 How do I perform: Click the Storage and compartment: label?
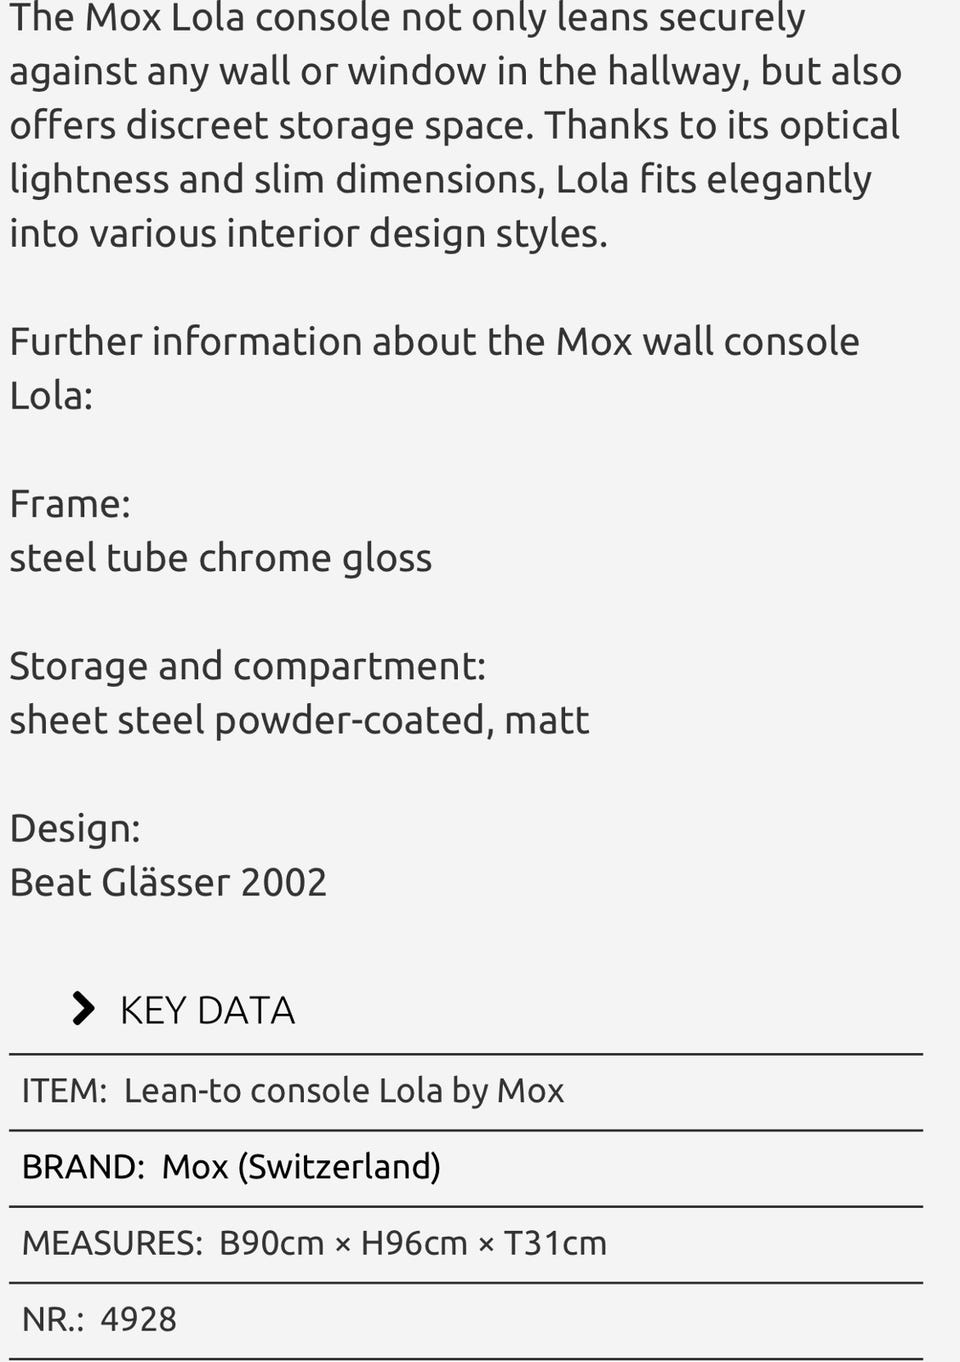pyautogui.click(x=248, y=666)
